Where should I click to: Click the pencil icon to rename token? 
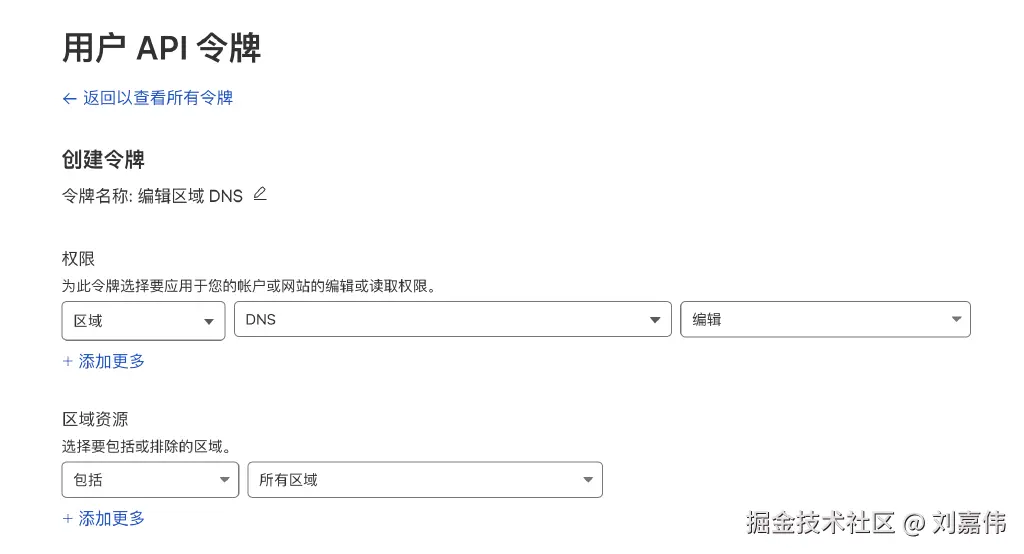click(260, 194)
